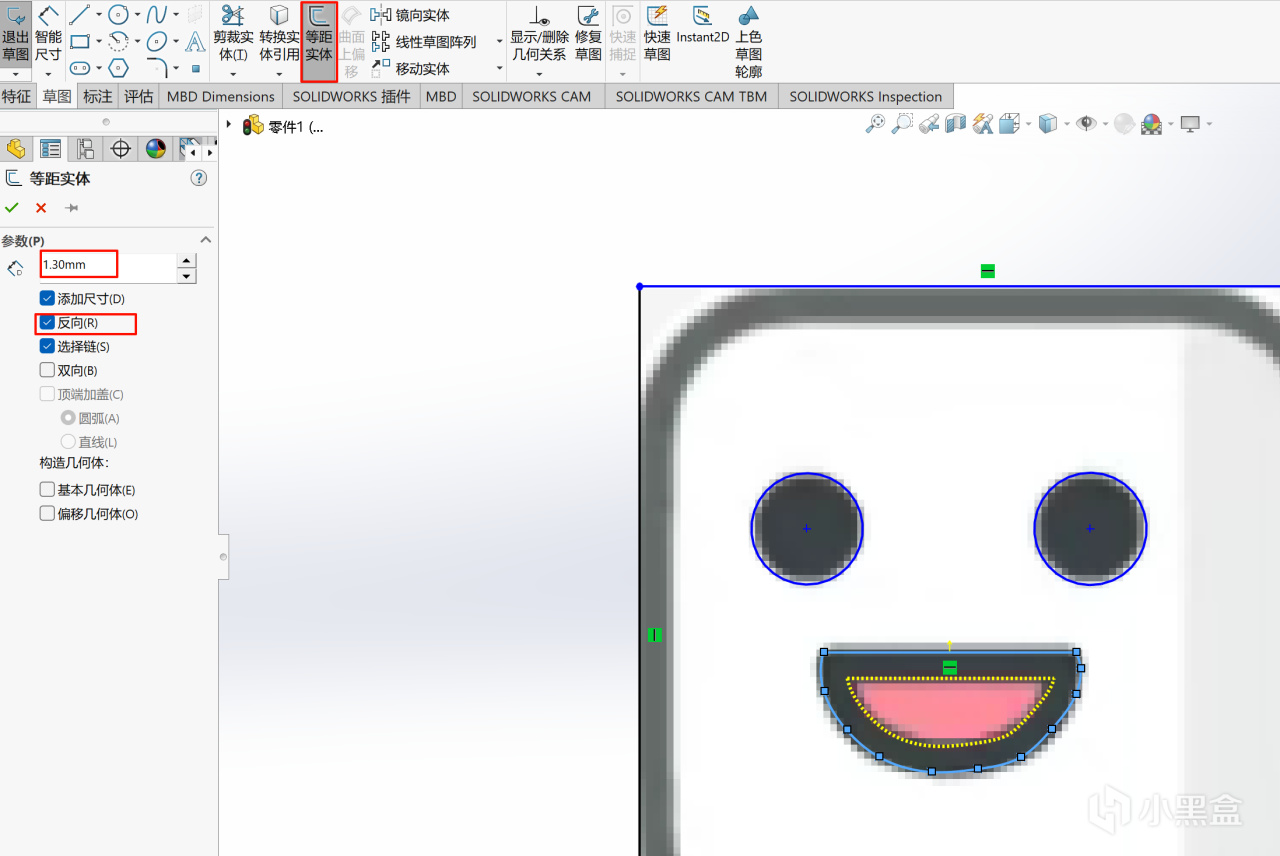Image resolution: width=1280 pixels, height=856 pixels.
Task: Toggle the 反向 reverse checkbox
Action: click(47, 323)
